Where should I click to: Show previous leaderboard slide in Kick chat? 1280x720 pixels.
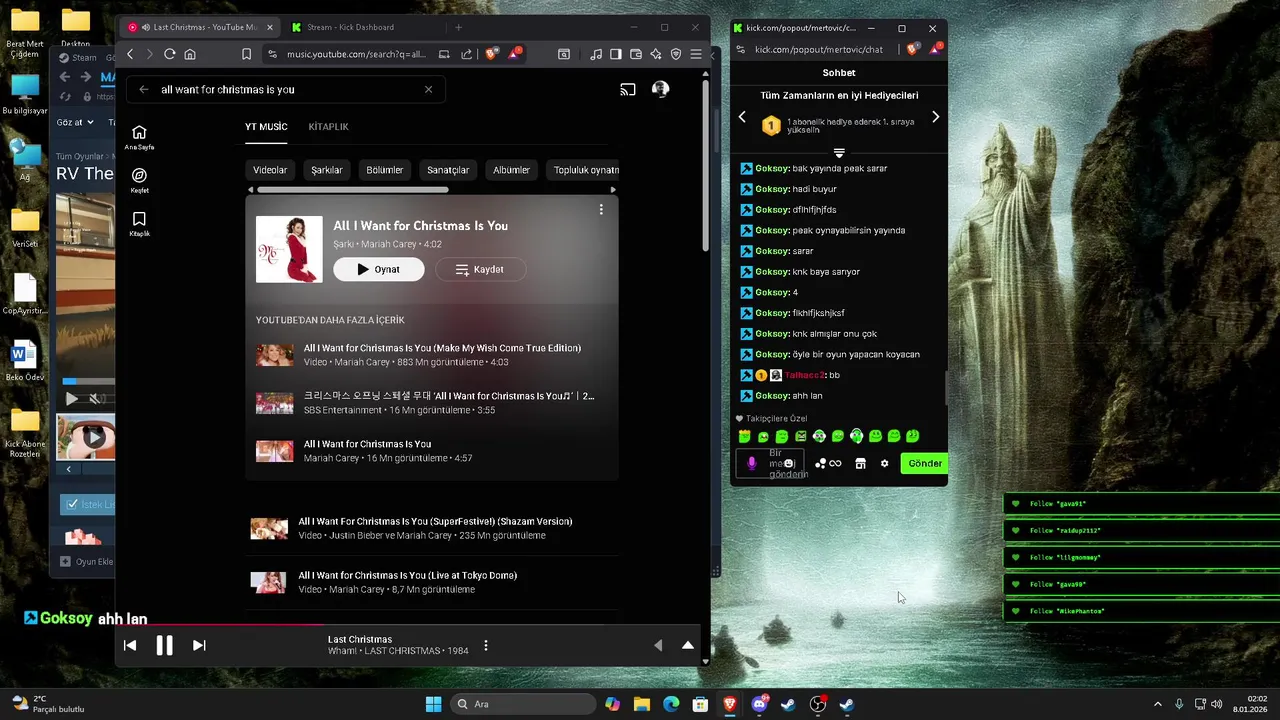(742, 117)
